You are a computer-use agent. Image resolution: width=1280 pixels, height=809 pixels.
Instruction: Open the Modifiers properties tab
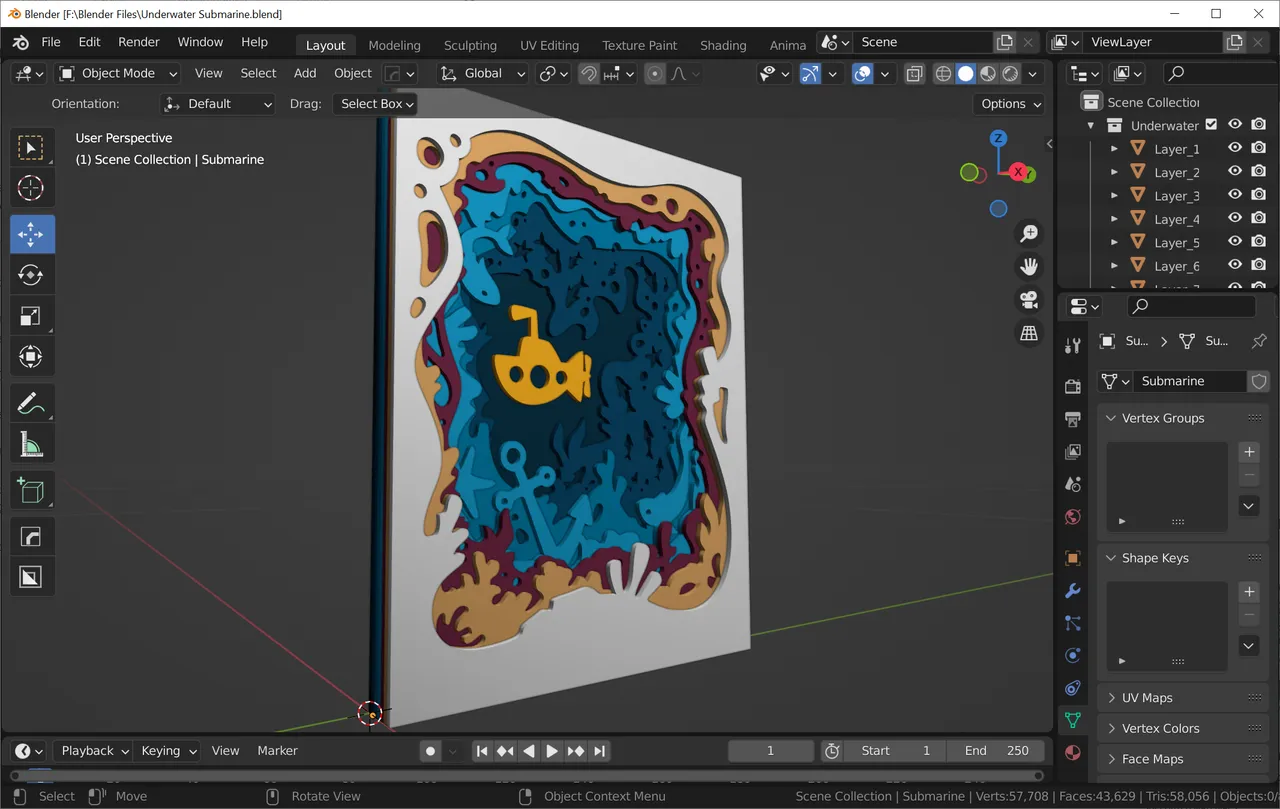click(1073, 590)
